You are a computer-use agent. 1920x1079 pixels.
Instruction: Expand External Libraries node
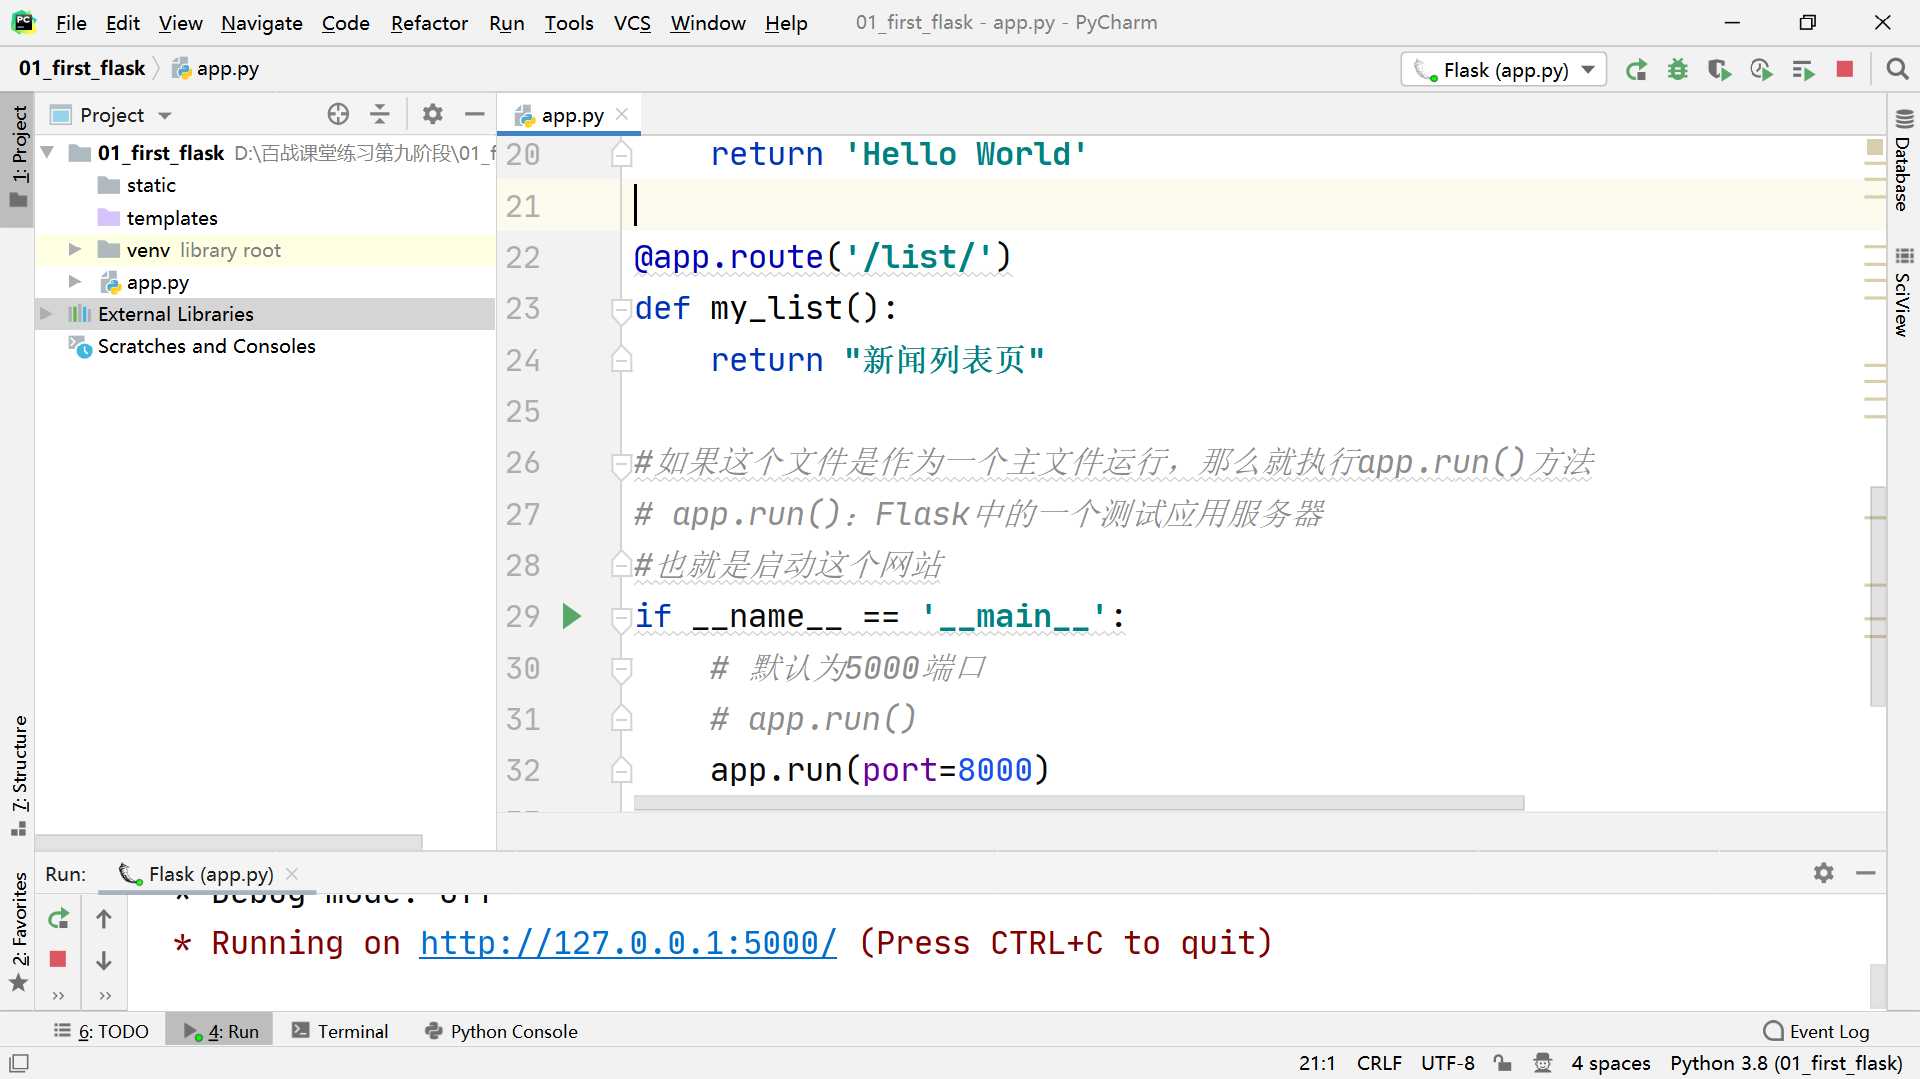(46, 314)
